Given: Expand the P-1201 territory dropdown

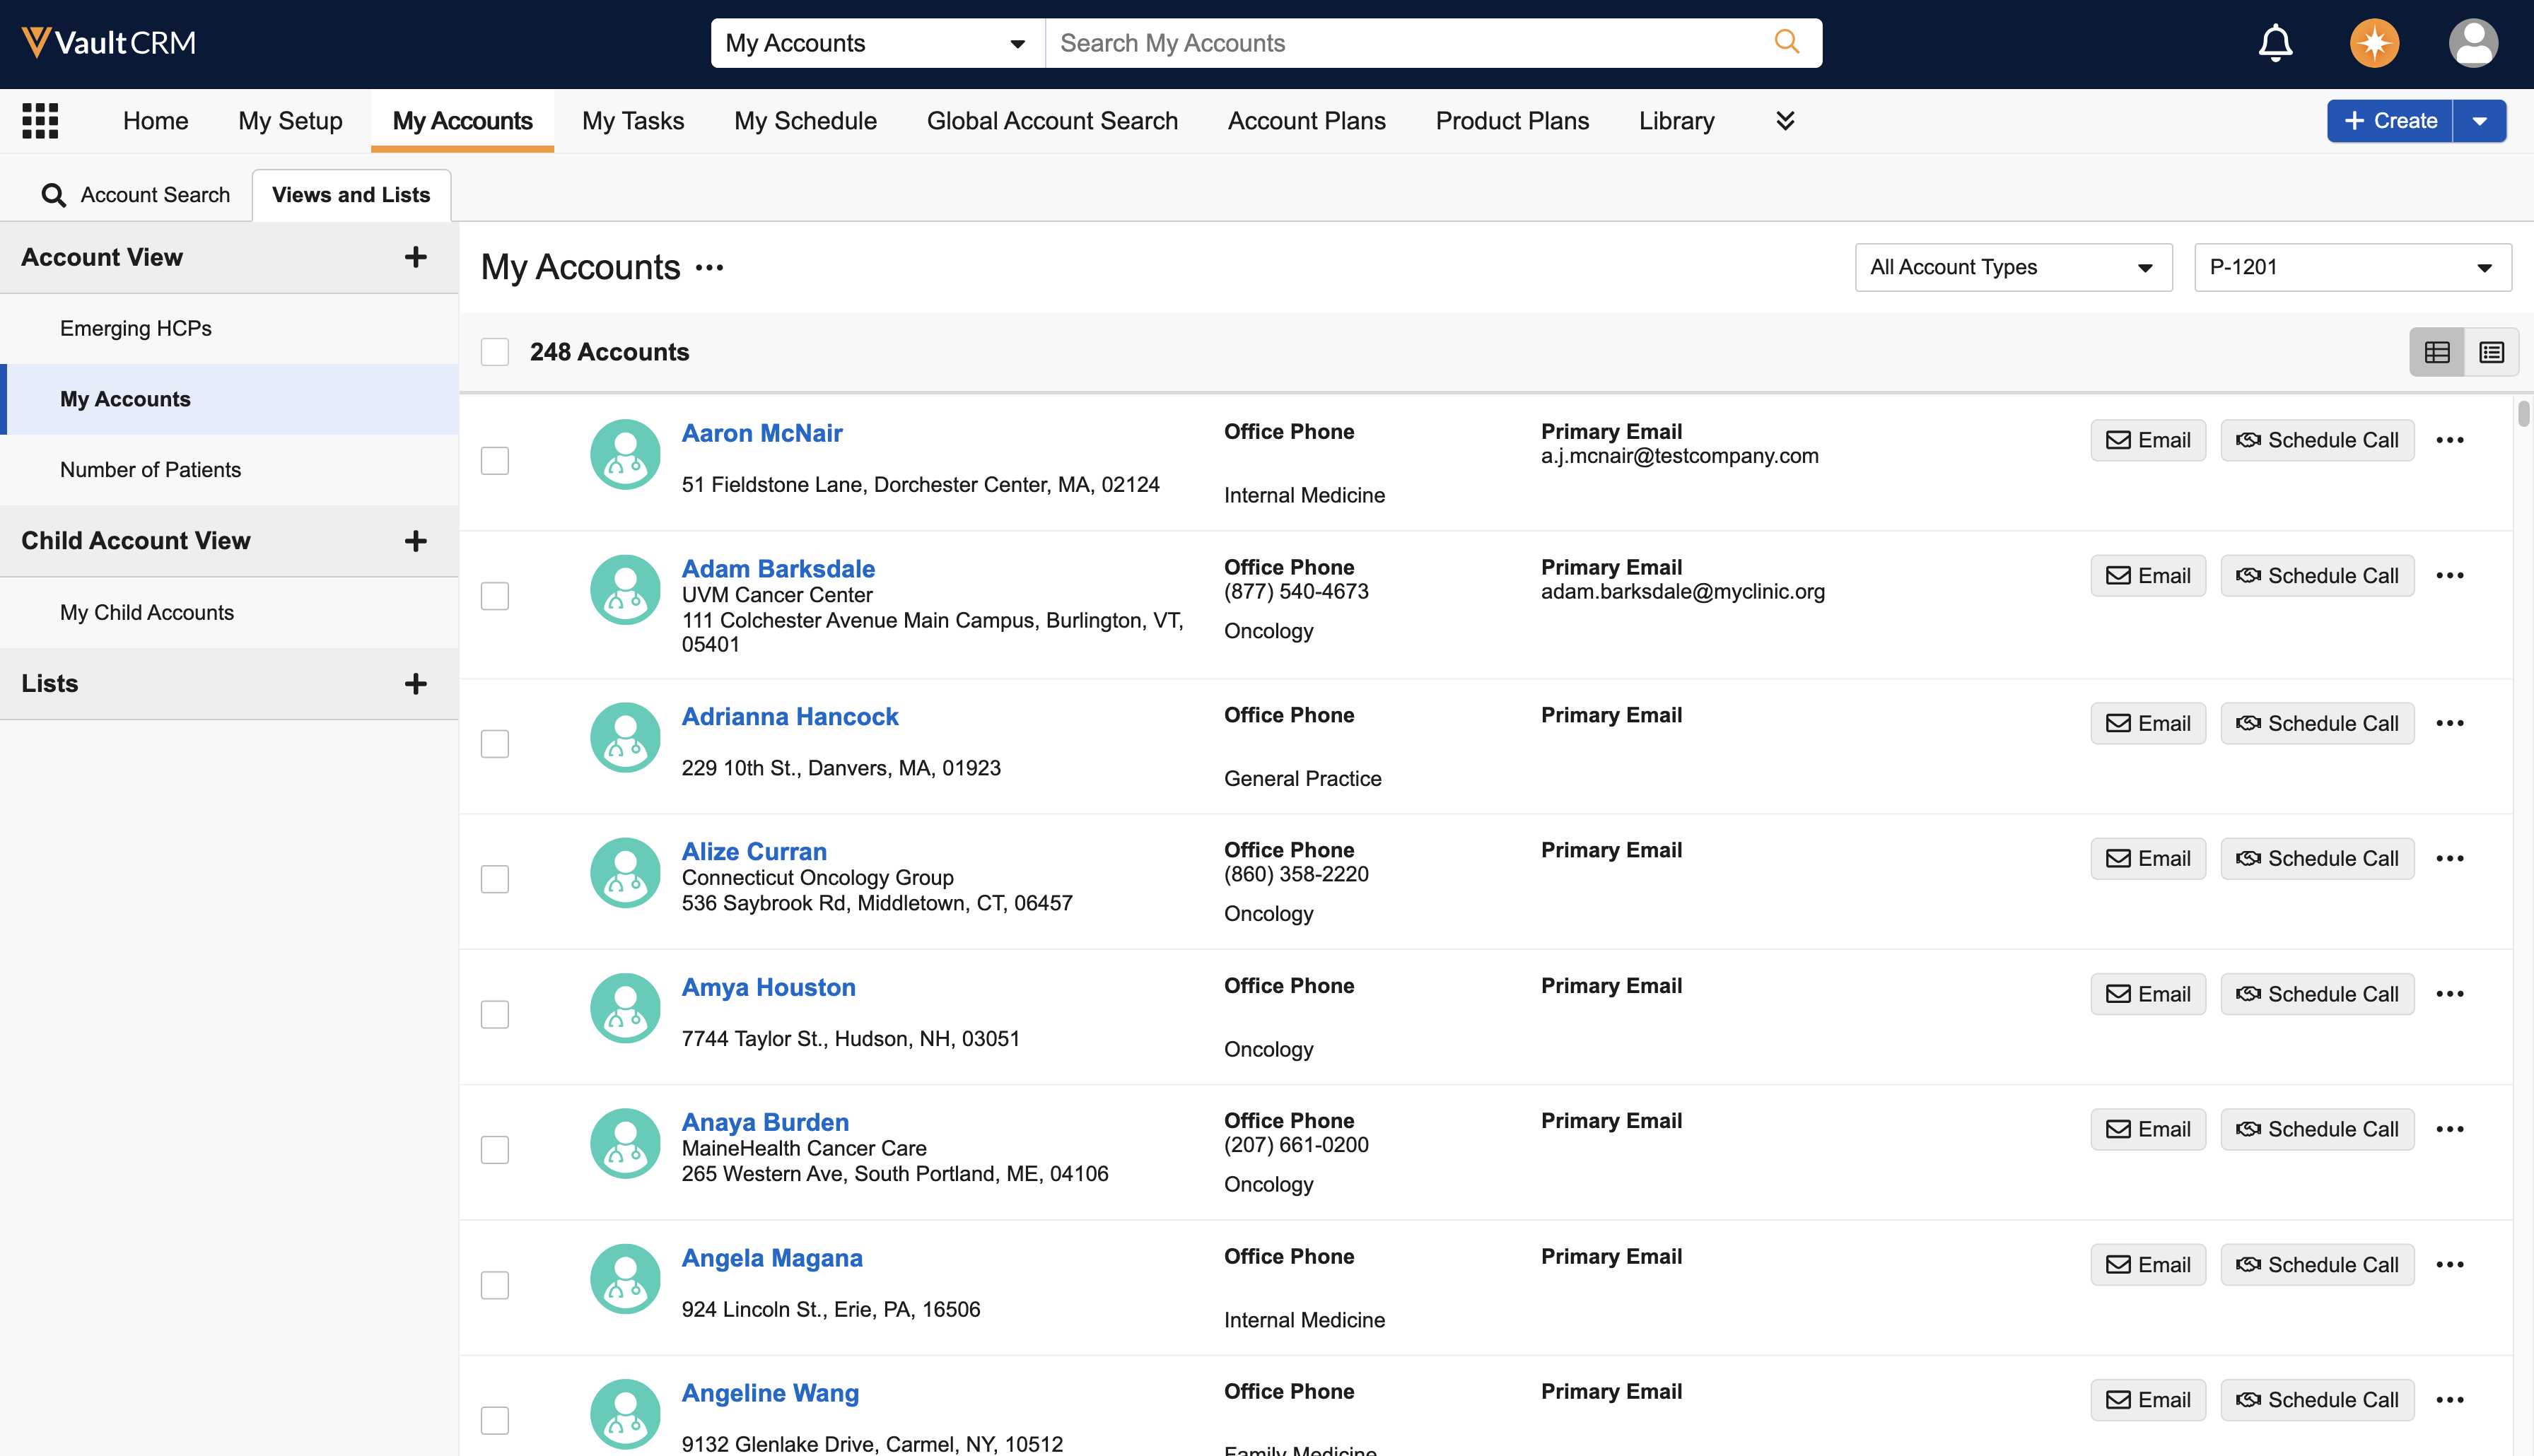Looking at the screenshot, I should (x=2351, y=267).
